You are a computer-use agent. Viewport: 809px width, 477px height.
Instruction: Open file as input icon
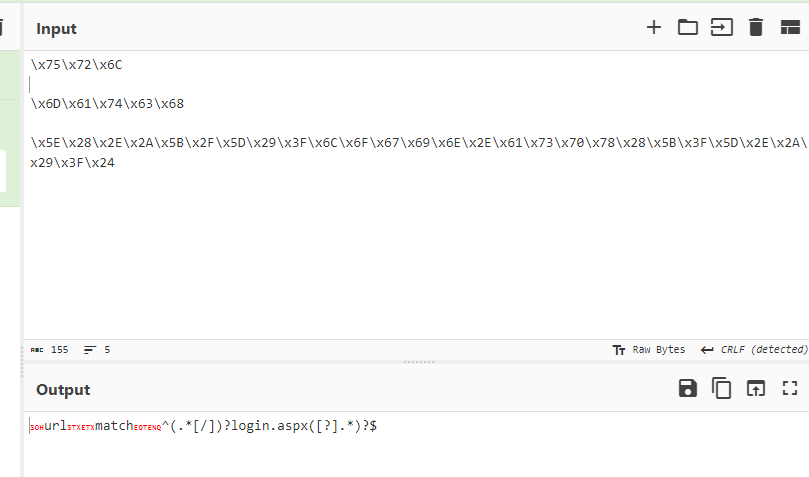coord(721,27)
